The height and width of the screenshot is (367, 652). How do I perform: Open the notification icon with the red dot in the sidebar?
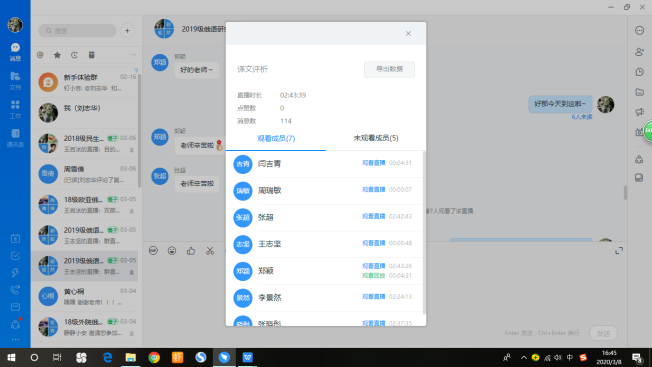tap(15, 324)
